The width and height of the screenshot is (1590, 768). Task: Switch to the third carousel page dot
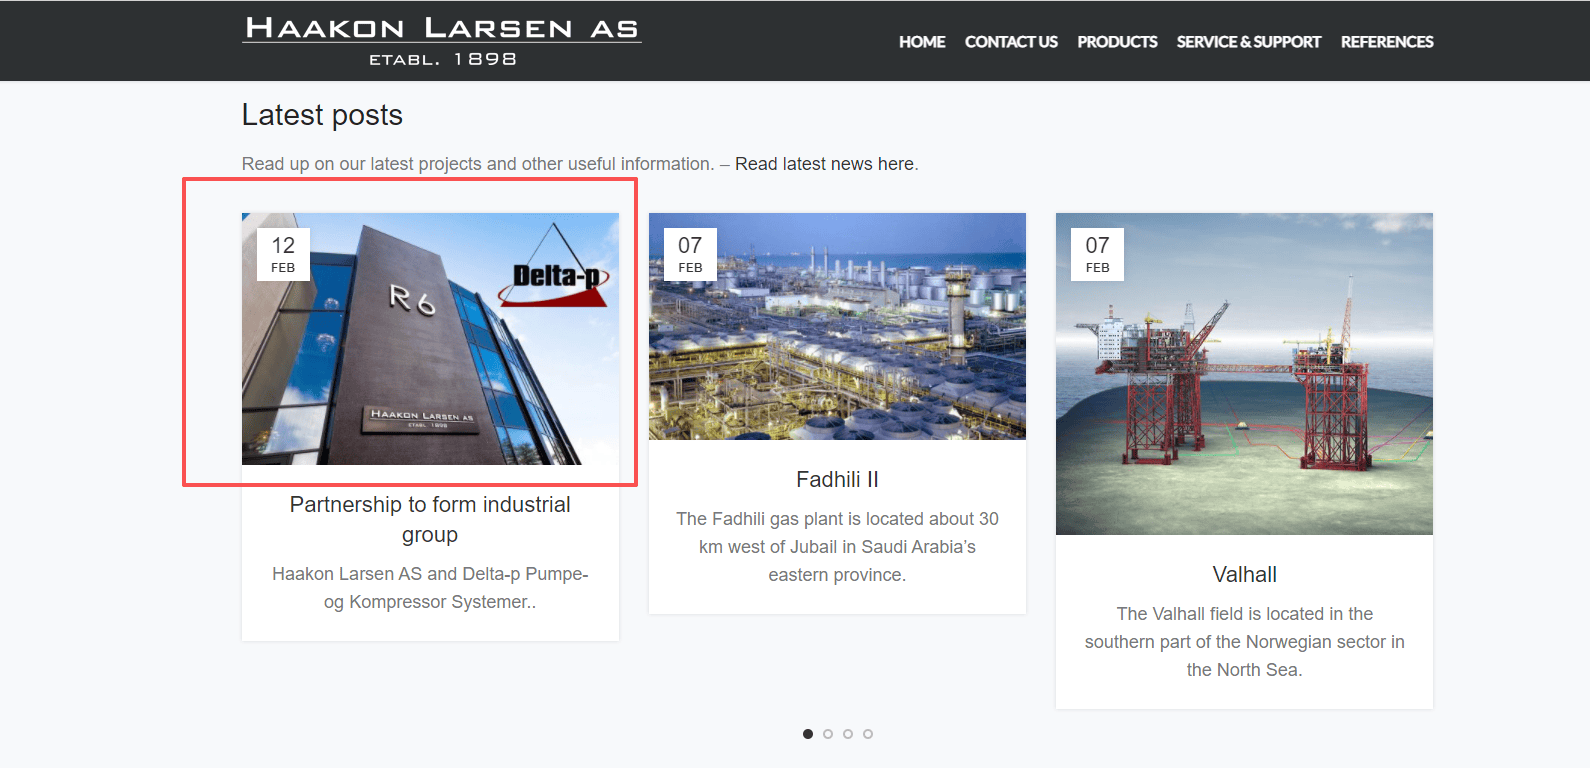848,734
